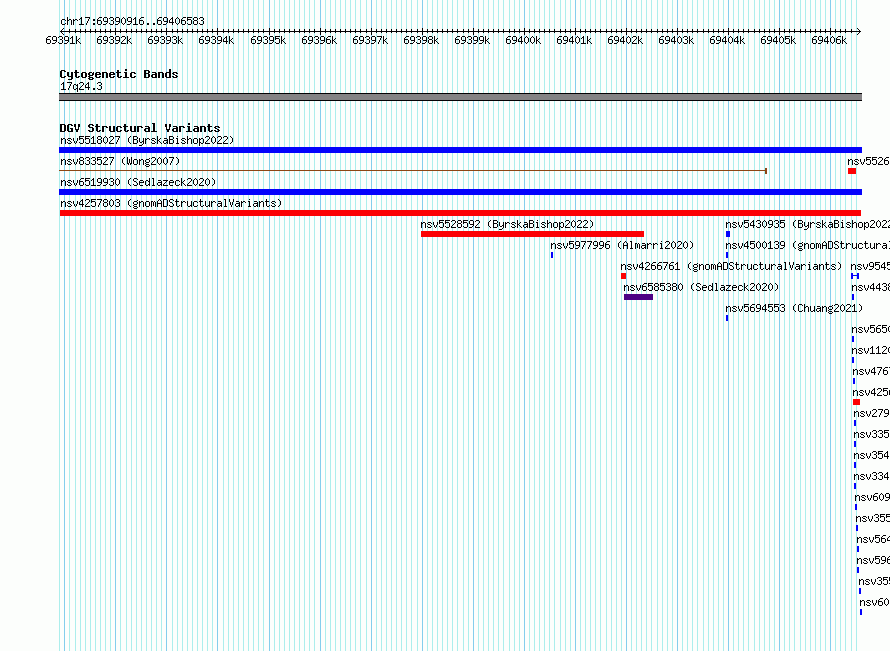Click the DGV Structural Variants track title

[x=140, y=128]
